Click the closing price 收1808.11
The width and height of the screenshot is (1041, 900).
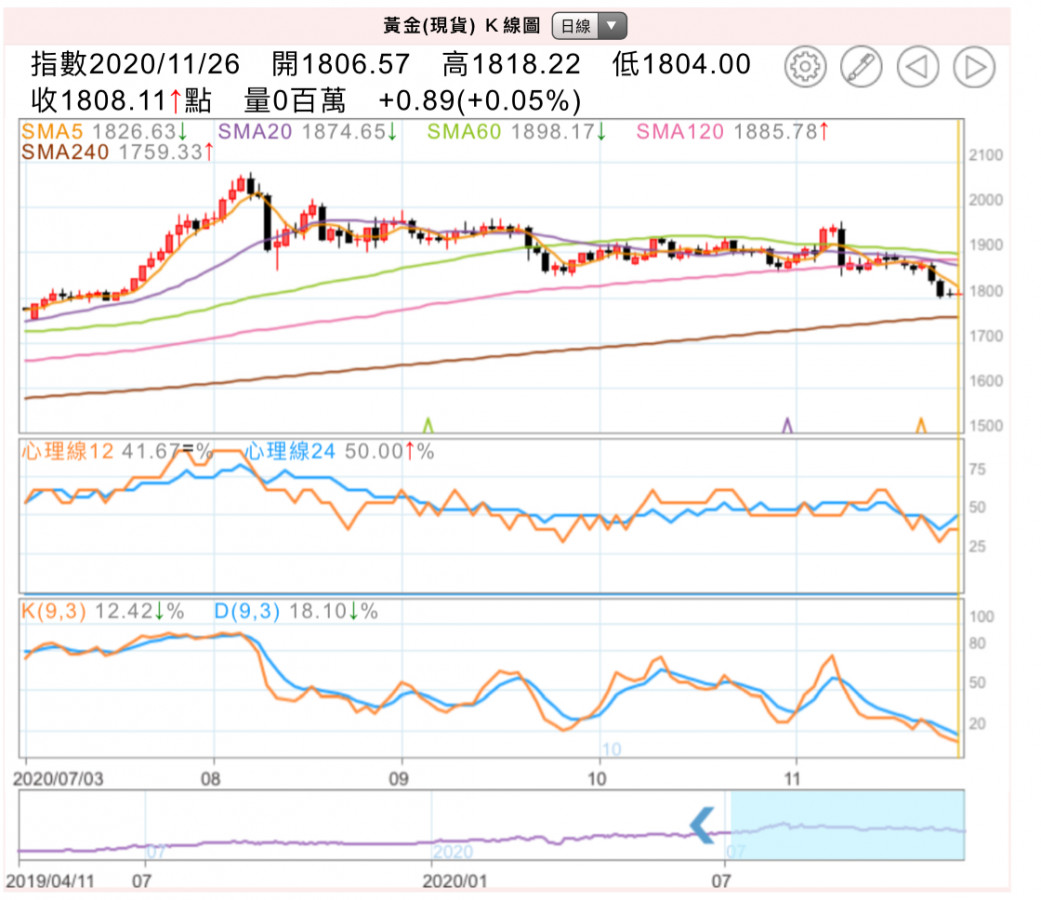coord(98,101)
